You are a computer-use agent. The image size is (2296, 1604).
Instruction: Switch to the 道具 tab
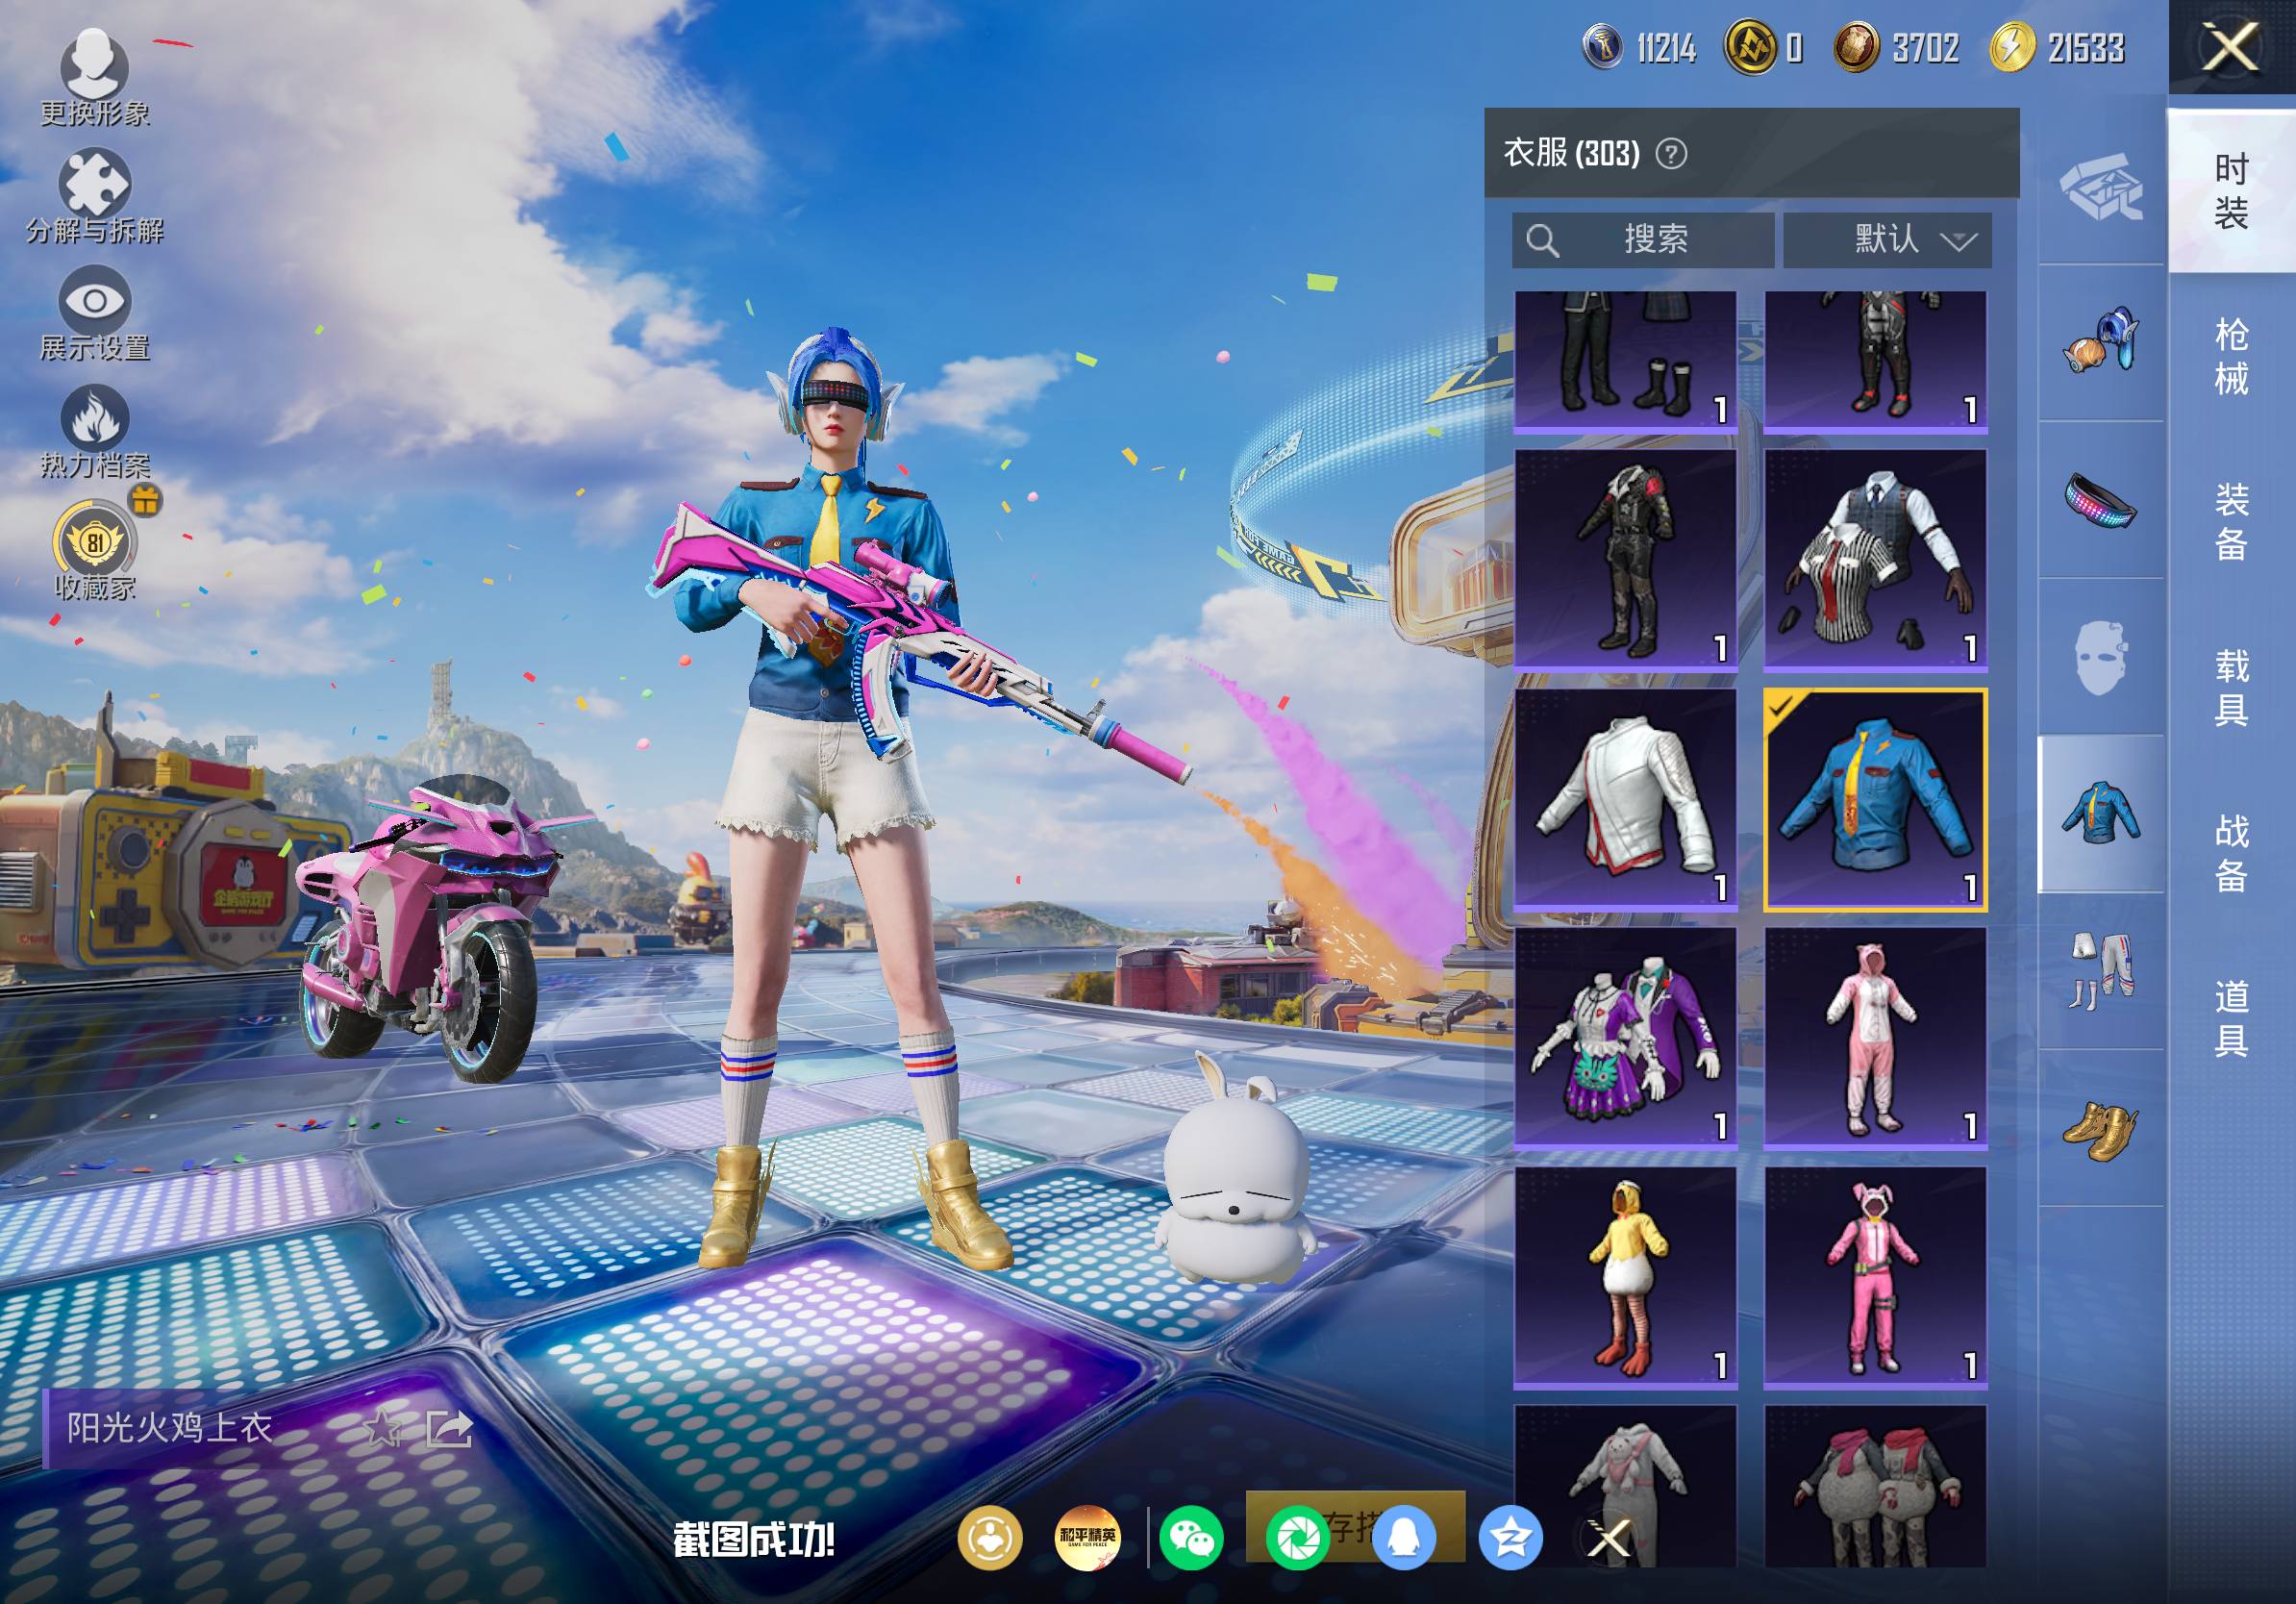tap(2231, 1018)
